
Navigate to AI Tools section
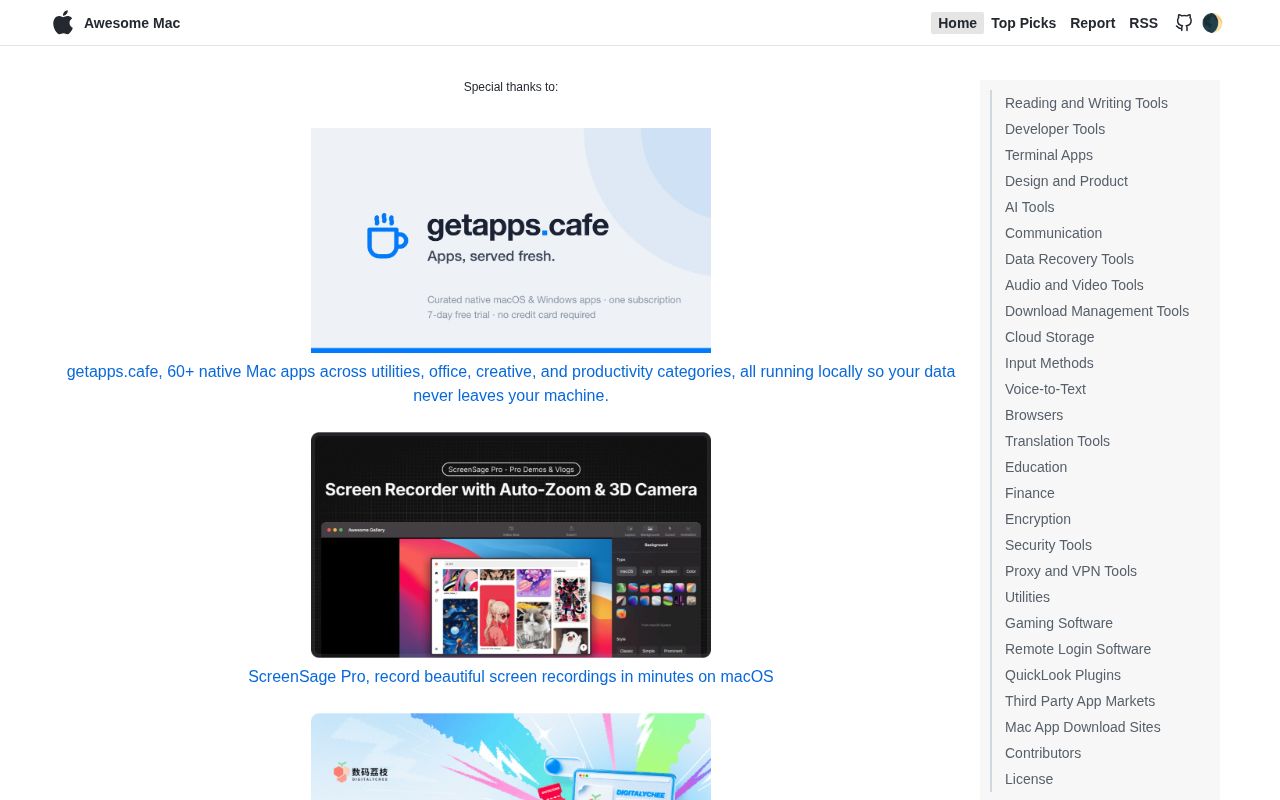[1029, 207]
